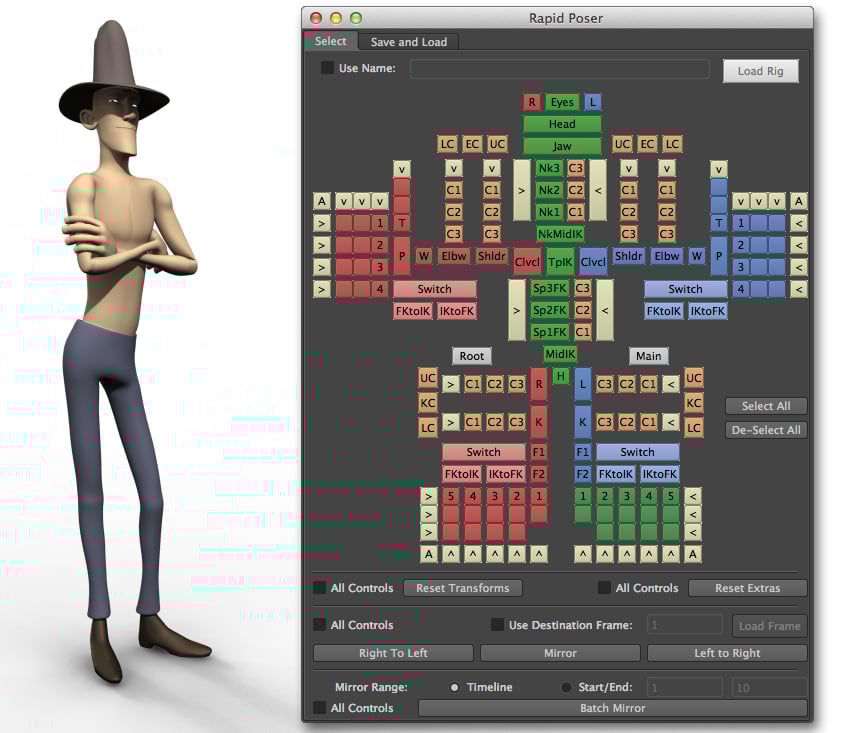Image resolution: width=855 pixels, height=733 pixels.
Task: Select the Nk3 neck control
Action: [549, 168]
